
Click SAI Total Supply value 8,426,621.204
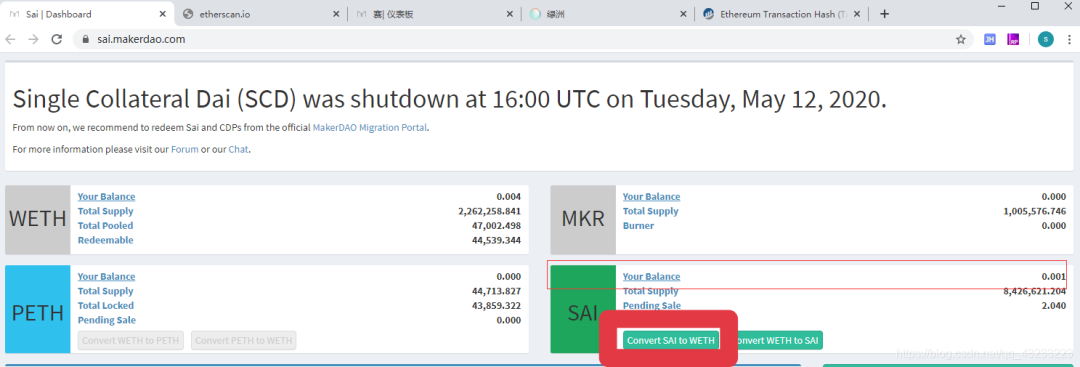(x=1035, y=291)
